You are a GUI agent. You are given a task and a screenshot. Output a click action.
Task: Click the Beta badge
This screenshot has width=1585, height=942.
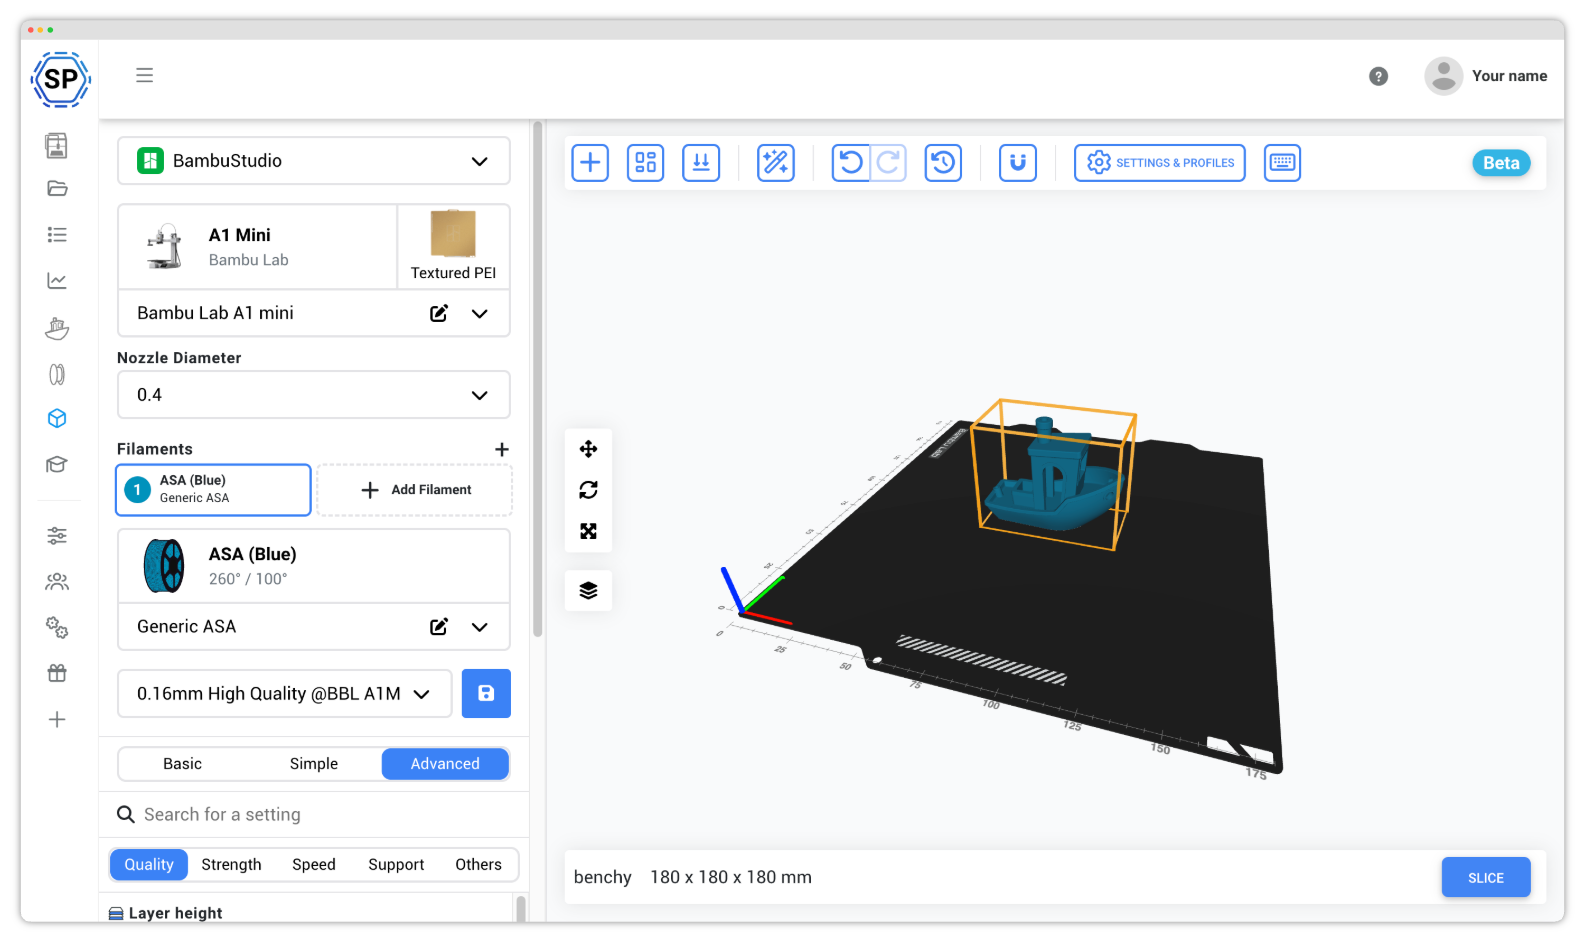click(x=1501, y=163)
